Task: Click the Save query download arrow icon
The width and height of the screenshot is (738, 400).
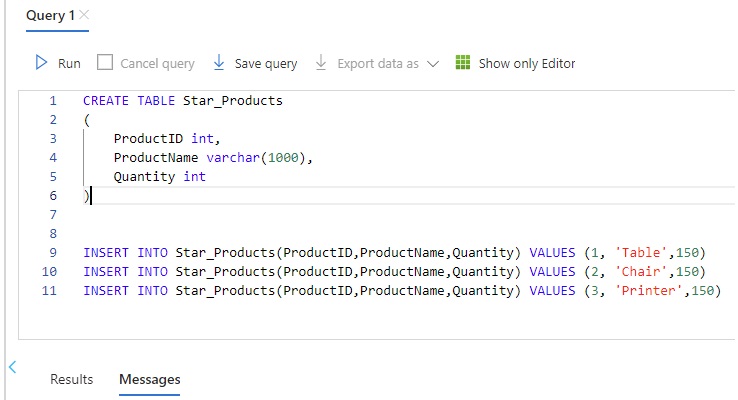Action: [x=219, y=63]
